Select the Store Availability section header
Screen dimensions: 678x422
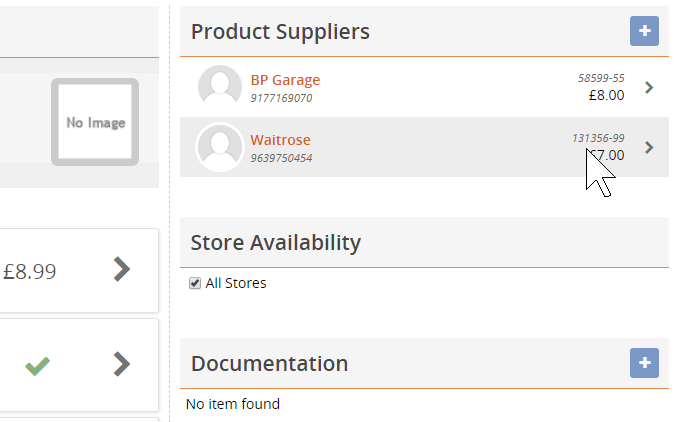pyautogui.click(x=276, y=242)
